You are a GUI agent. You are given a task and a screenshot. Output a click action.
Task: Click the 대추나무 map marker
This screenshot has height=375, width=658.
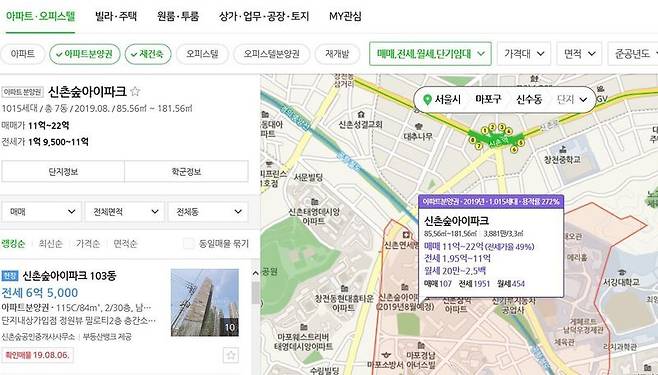pos(418,126)
